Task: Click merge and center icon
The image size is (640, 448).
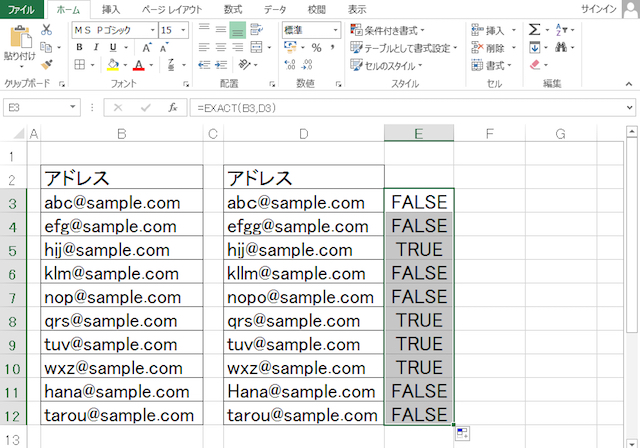Action: point(256,47)
